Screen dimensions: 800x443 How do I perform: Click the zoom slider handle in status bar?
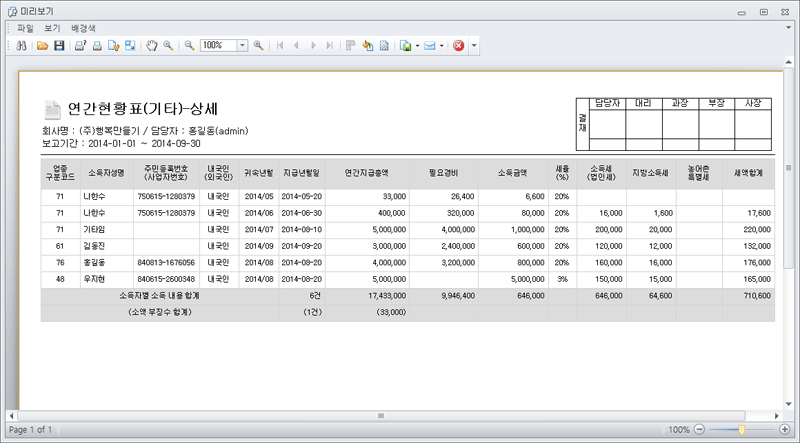click(741, 429)
